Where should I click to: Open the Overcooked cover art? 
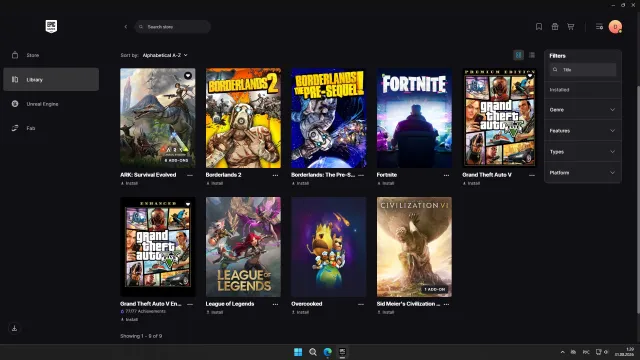click(x=329, y=247)
